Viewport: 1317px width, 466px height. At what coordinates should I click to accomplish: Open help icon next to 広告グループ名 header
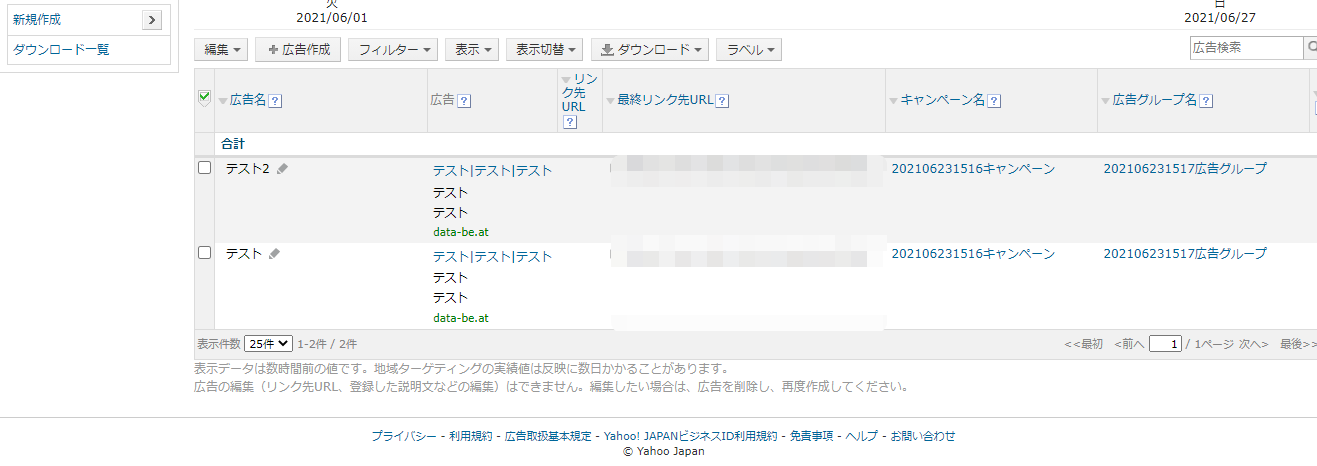(x=1207, y=100)
